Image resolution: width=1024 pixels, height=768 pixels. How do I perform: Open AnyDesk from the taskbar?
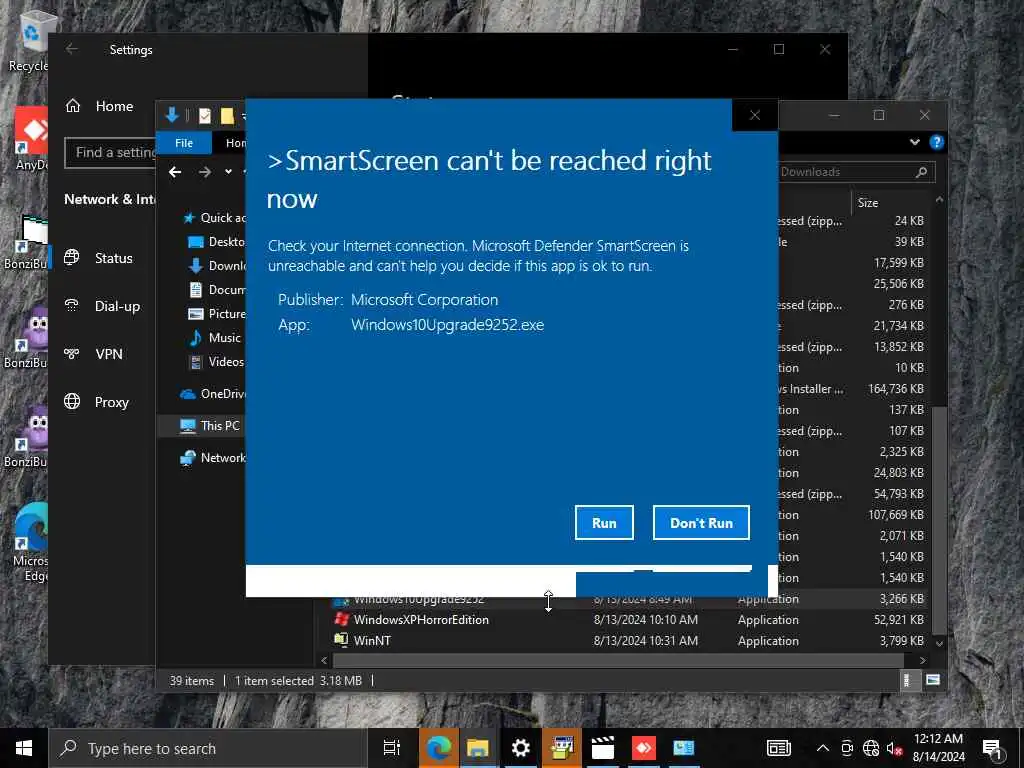click(643, 748)
